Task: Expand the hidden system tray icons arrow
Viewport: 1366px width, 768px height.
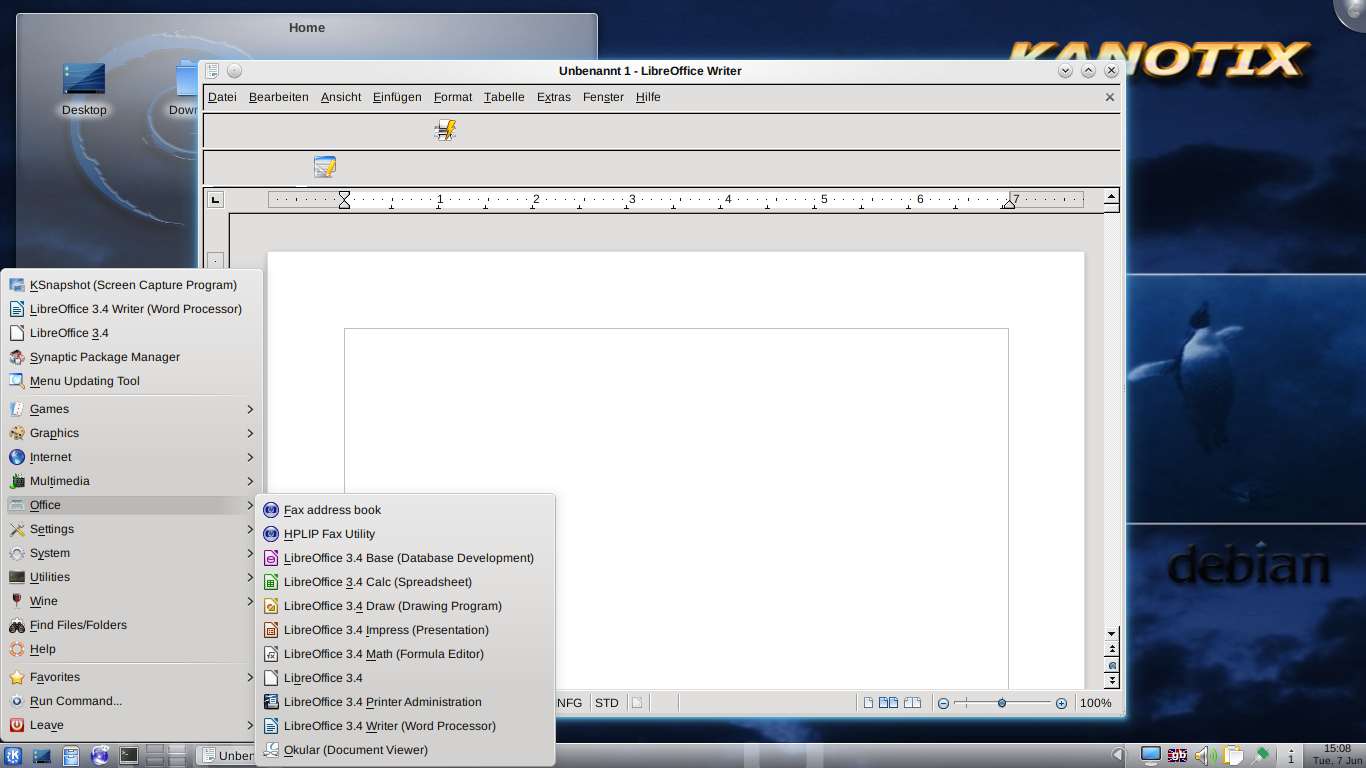Action: (x=1119, y=755)
